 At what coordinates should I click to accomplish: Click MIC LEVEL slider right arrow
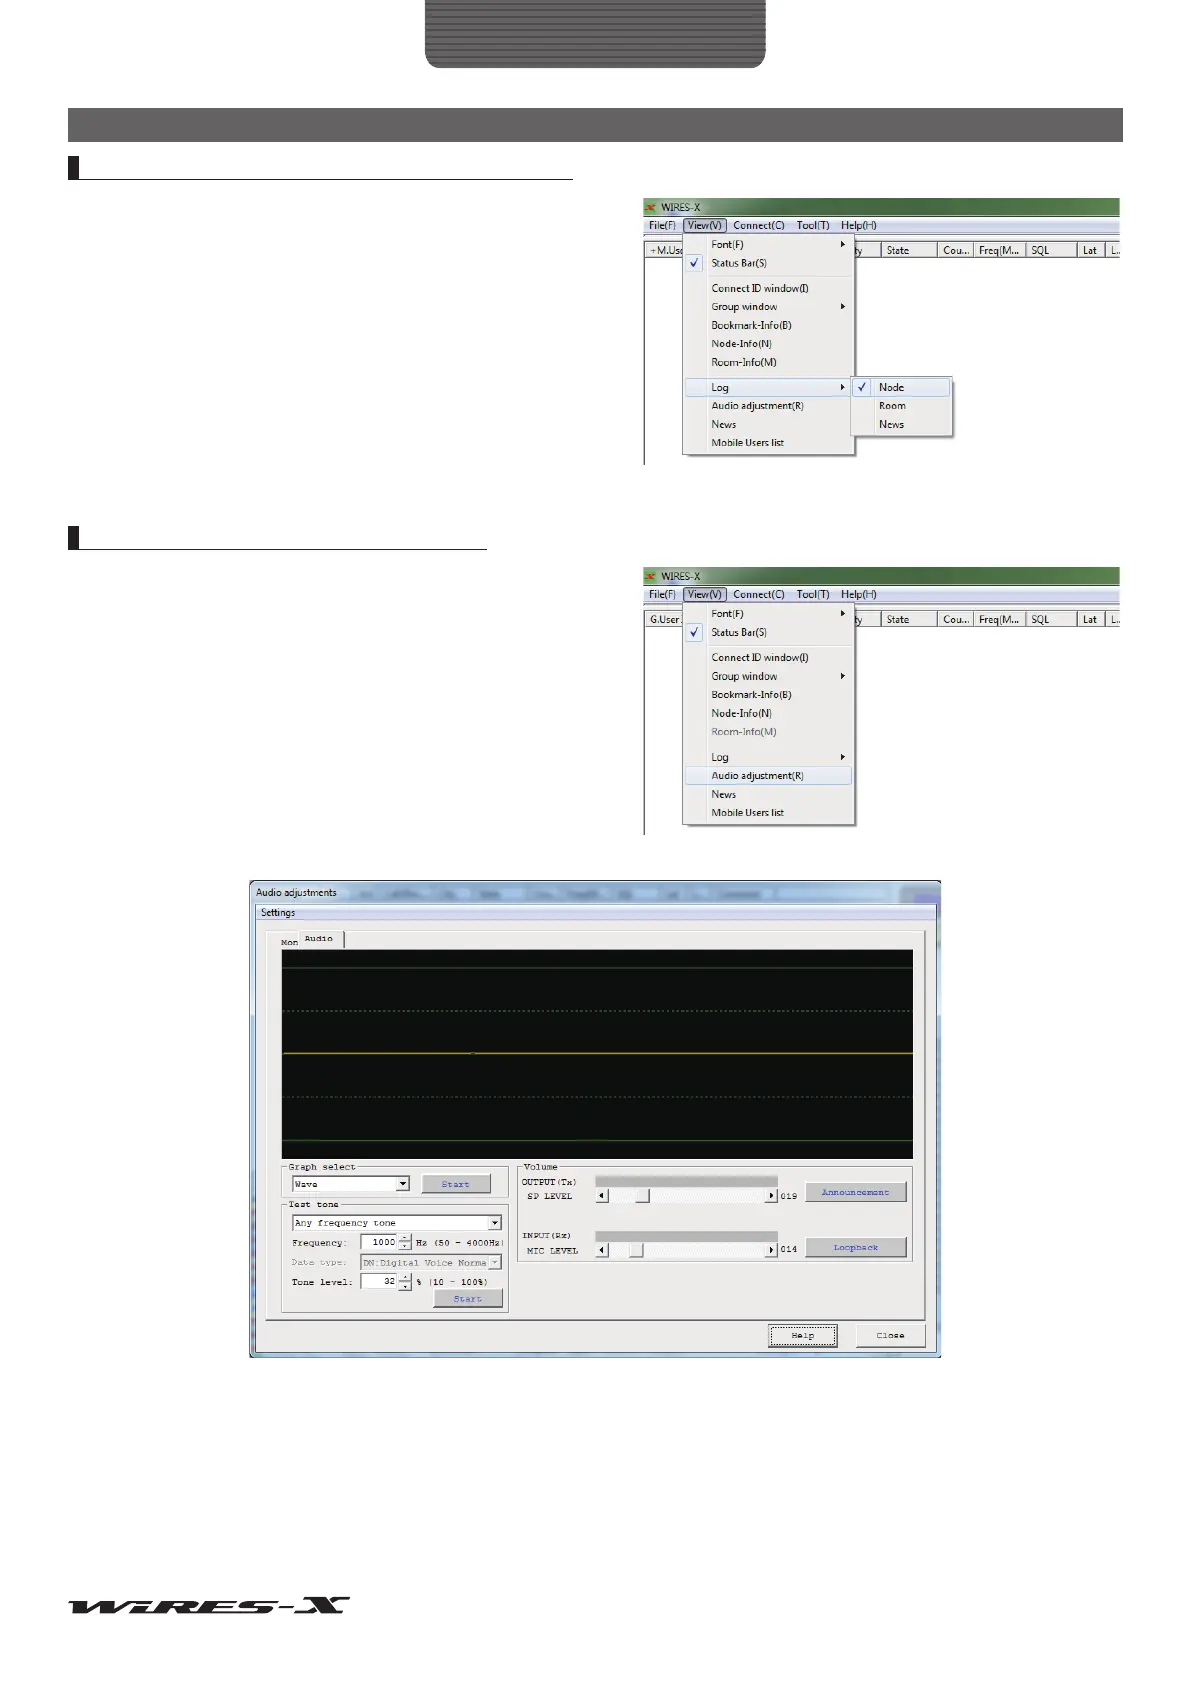[x=771, y=1250]
